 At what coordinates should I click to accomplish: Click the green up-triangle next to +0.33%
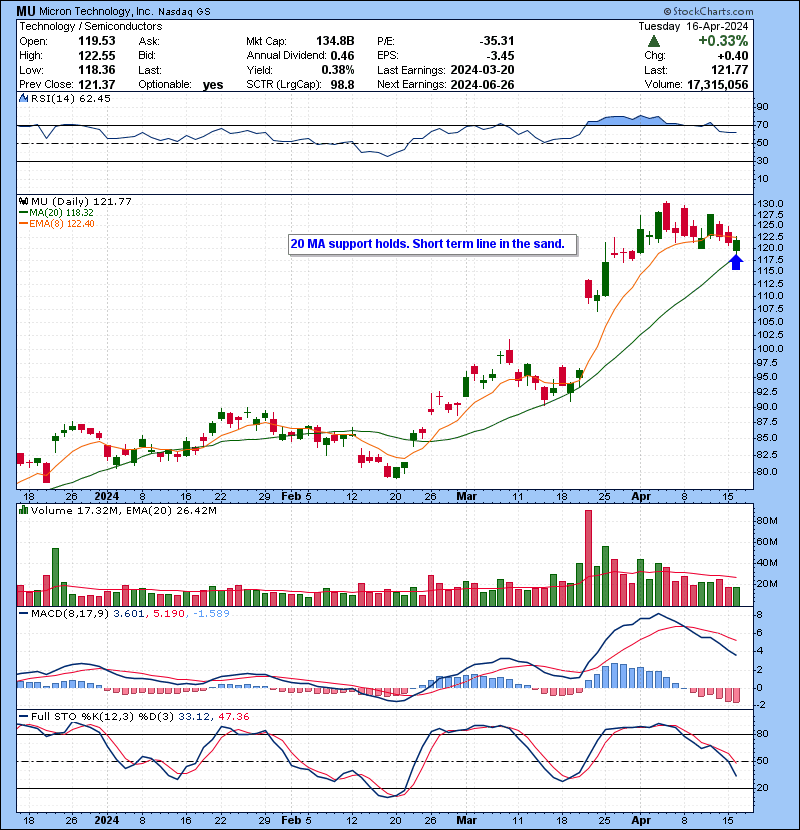pos(654,41)
